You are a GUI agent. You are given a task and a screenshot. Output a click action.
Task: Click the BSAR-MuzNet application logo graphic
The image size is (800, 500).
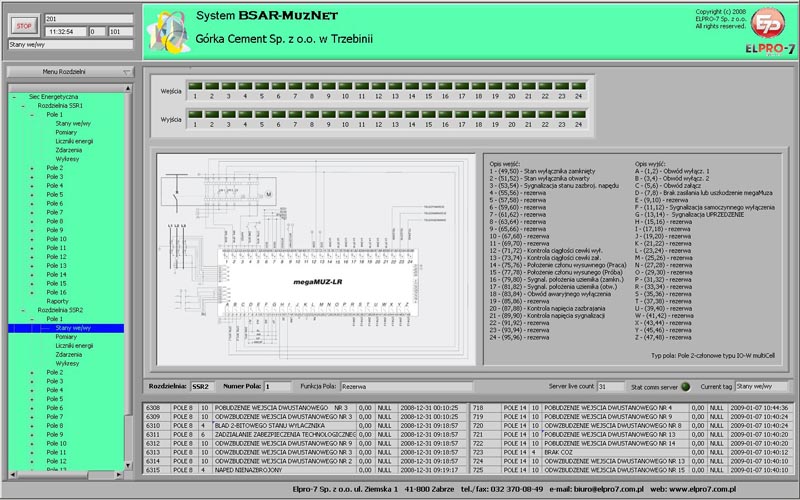pos(168,32)
